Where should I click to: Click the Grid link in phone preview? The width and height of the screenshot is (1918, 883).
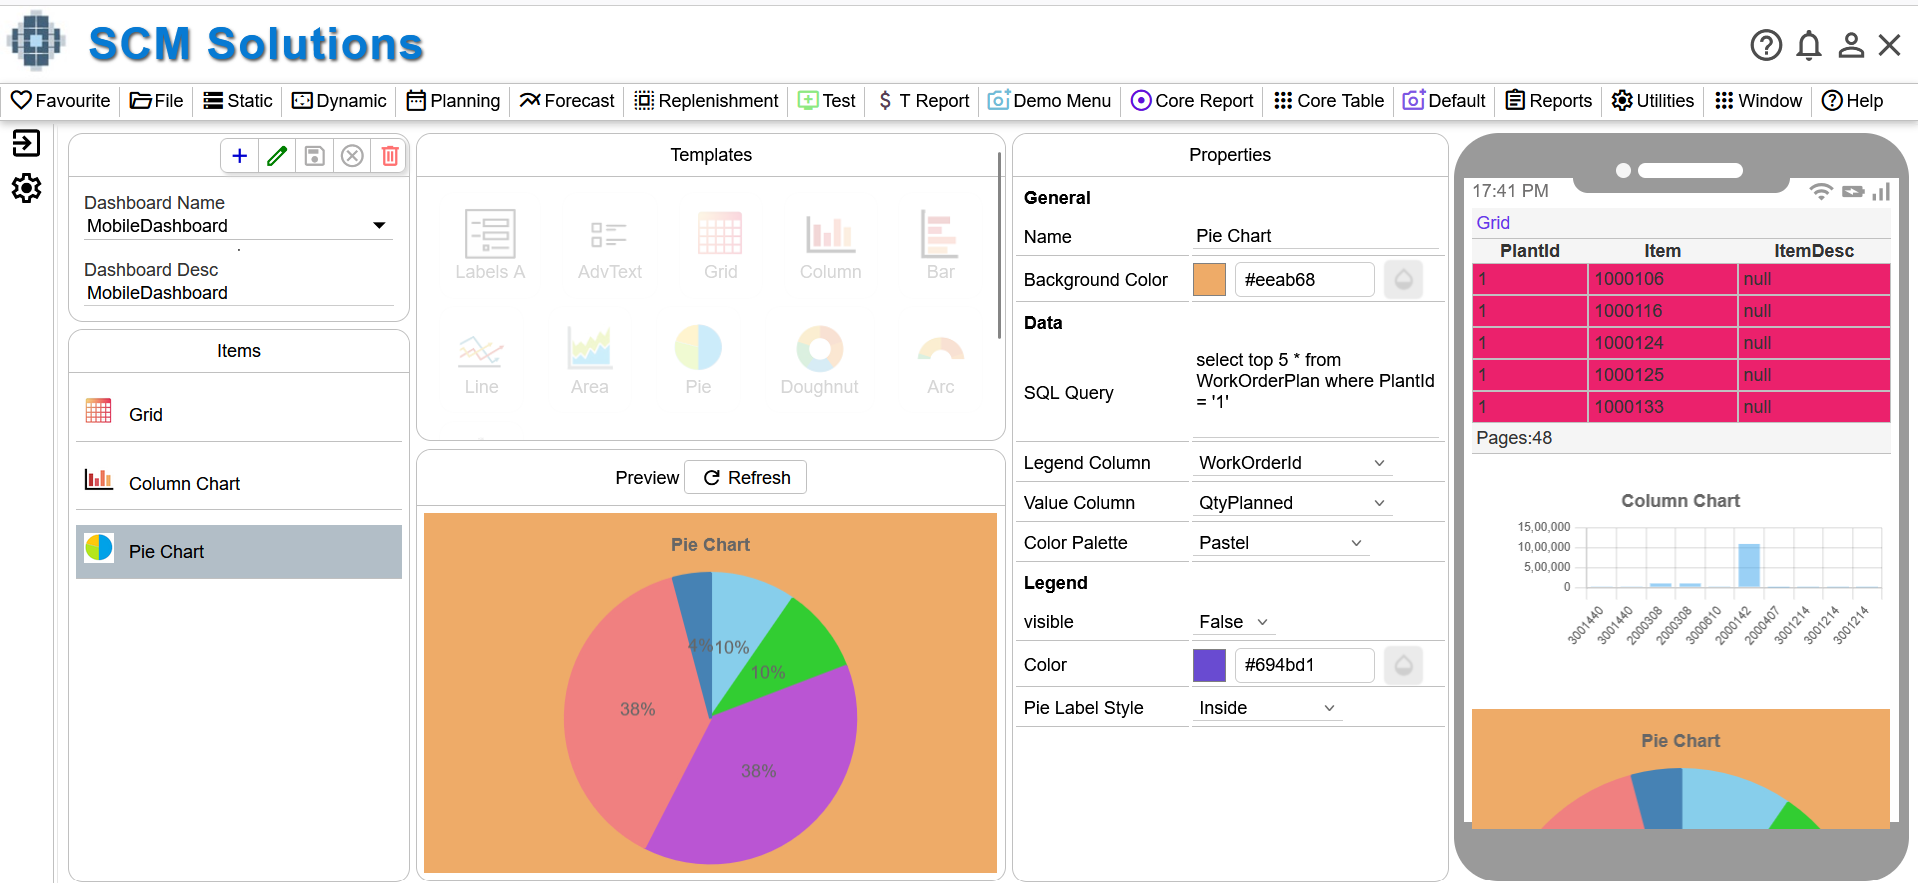[1493, 223]
